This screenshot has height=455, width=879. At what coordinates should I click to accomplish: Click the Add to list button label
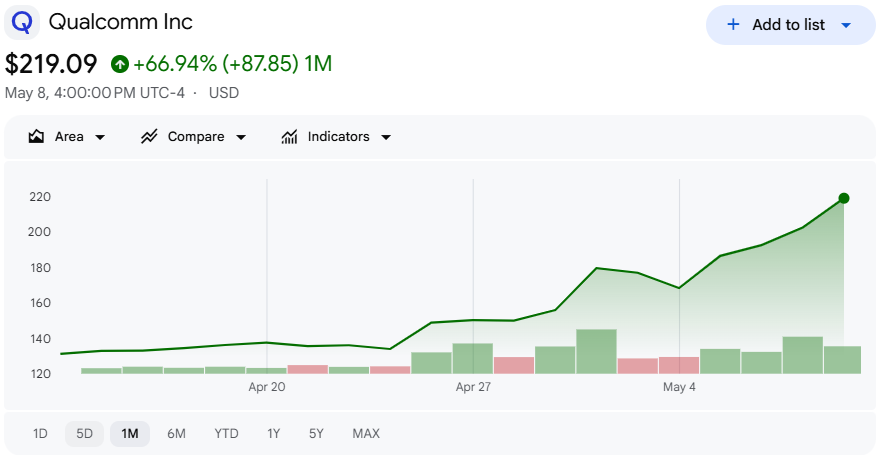[788, 25]
